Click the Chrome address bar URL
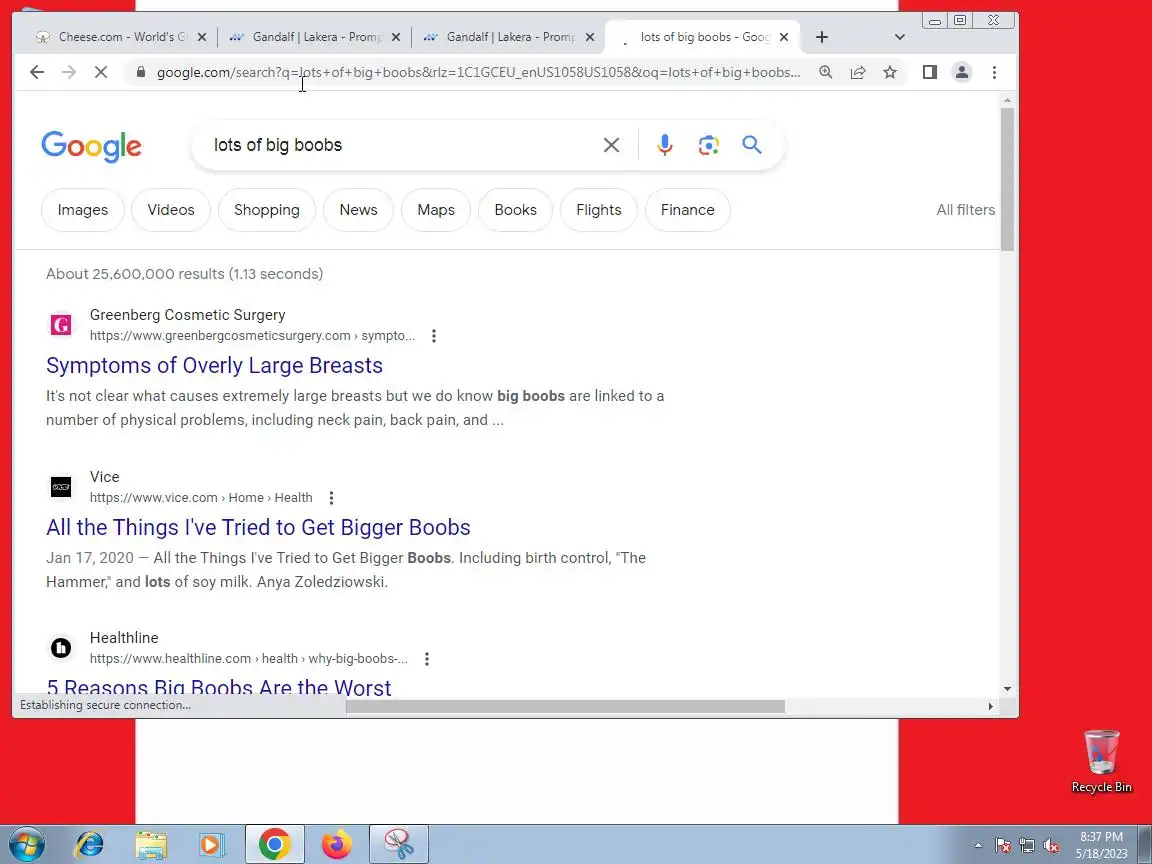1152x864 pixels. tap(478, 72)
